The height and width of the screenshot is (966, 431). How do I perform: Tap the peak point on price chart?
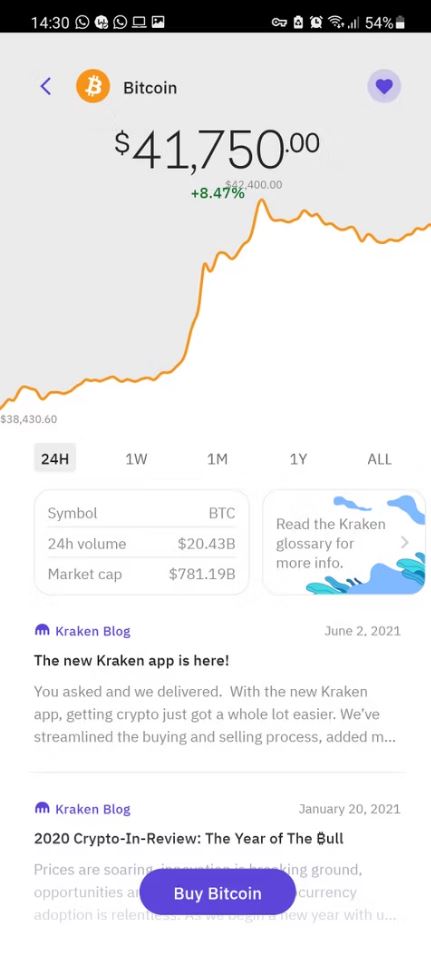click(261, 200)
